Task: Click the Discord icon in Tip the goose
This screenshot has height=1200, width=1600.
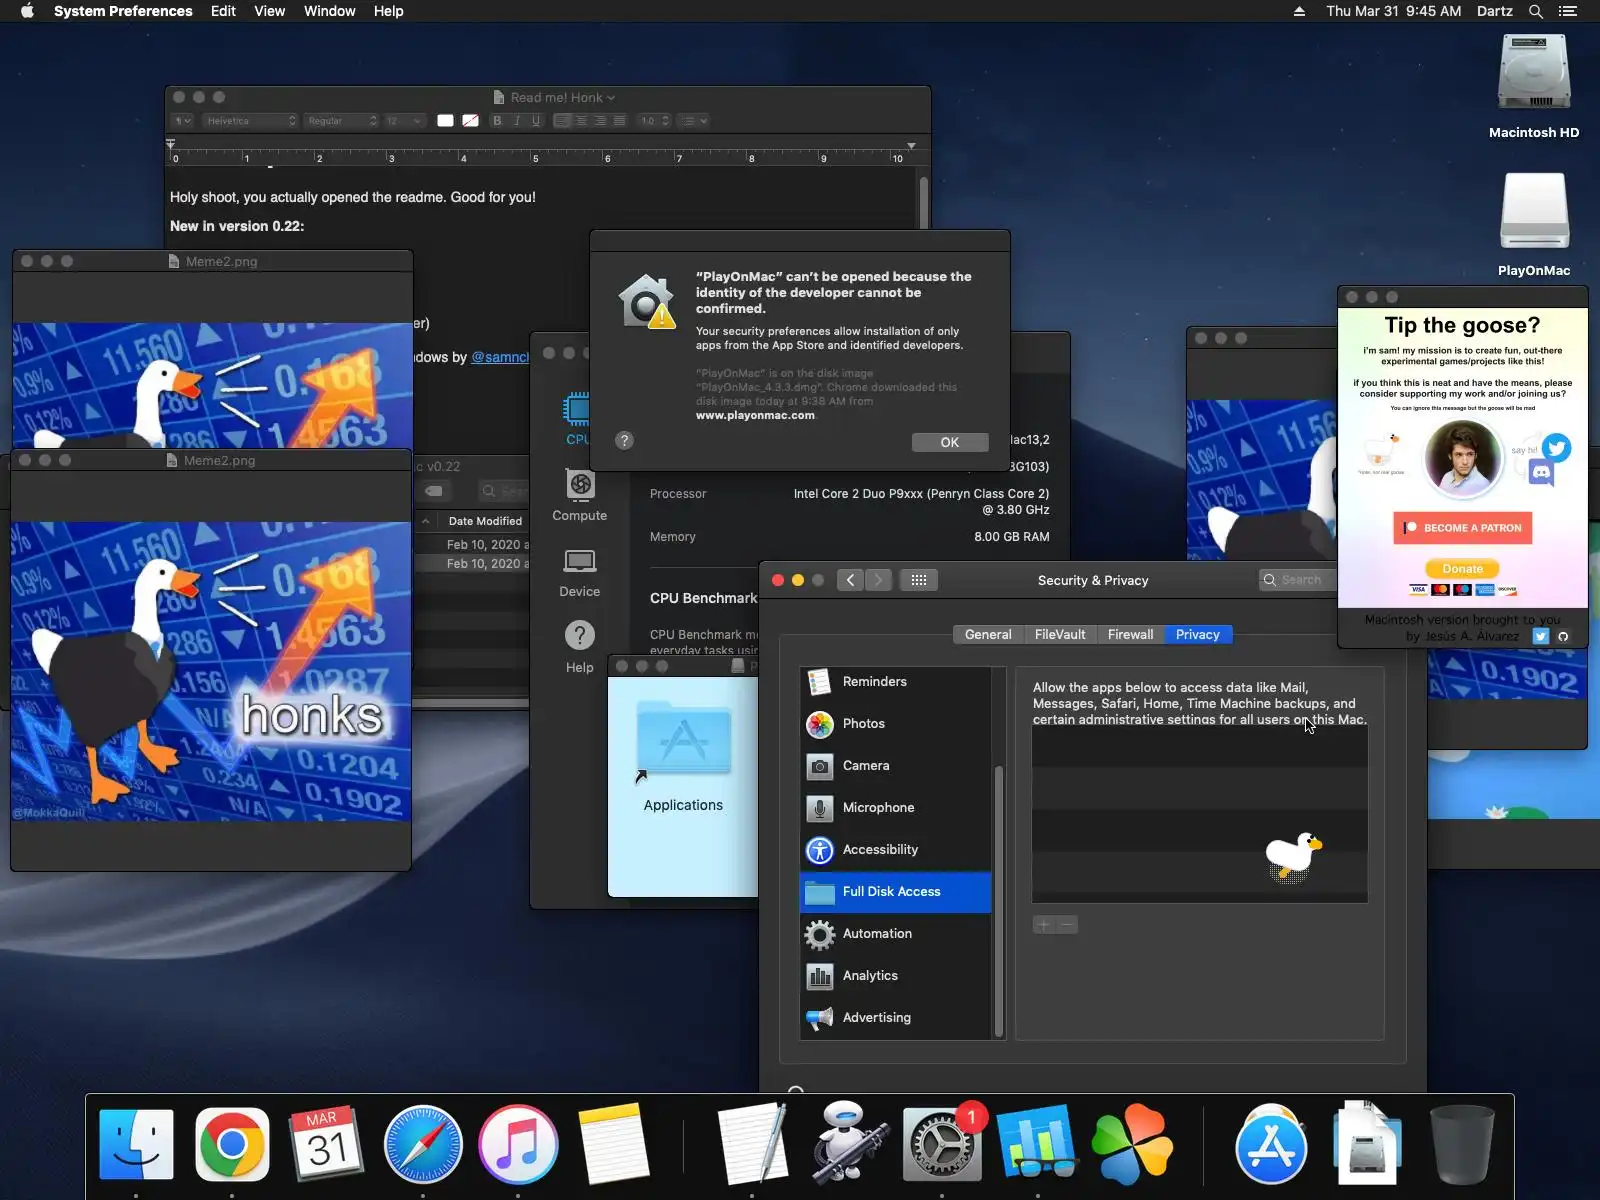Action: 1542,473
